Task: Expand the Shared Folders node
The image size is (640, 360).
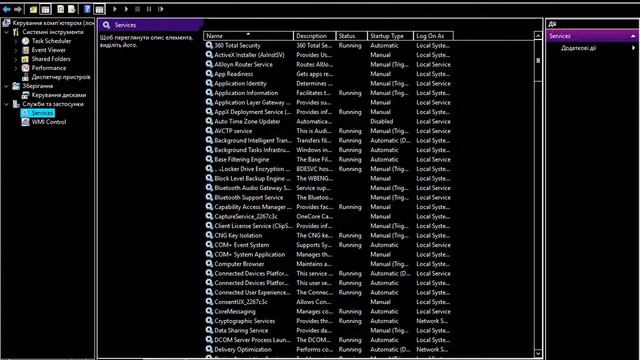Action: (16, 59)
